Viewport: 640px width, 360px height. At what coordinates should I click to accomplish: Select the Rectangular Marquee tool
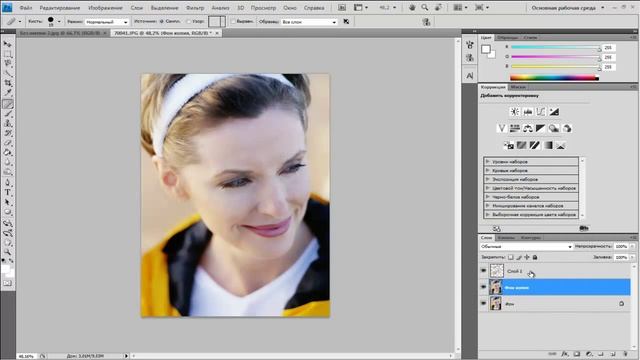(8, 54)
